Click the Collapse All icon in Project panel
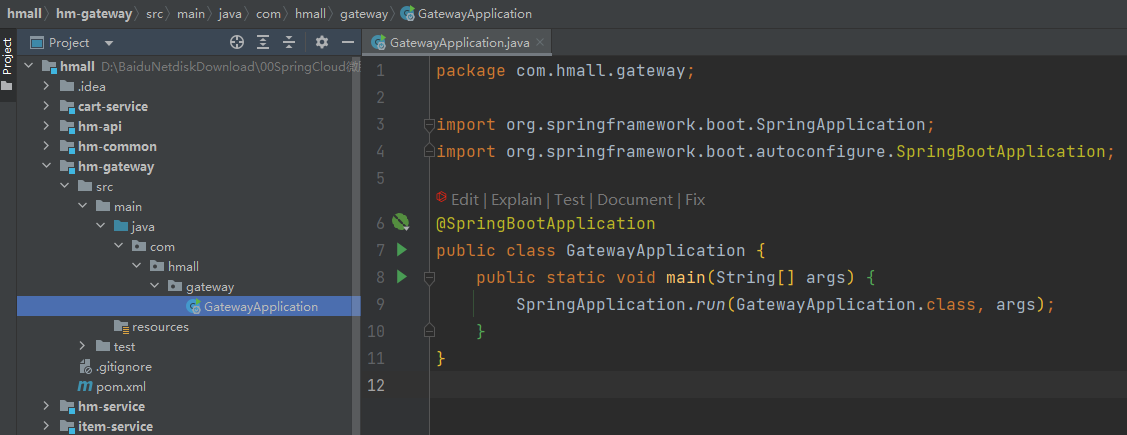The height and width of the screenshot is (435, 1127). pos(289,42)
